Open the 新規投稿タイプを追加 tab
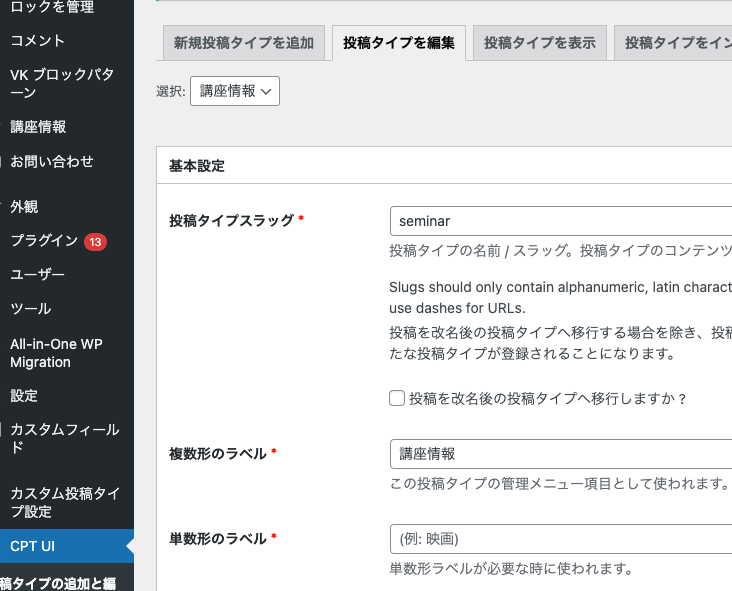732x591 pixels. click(244, 43)
